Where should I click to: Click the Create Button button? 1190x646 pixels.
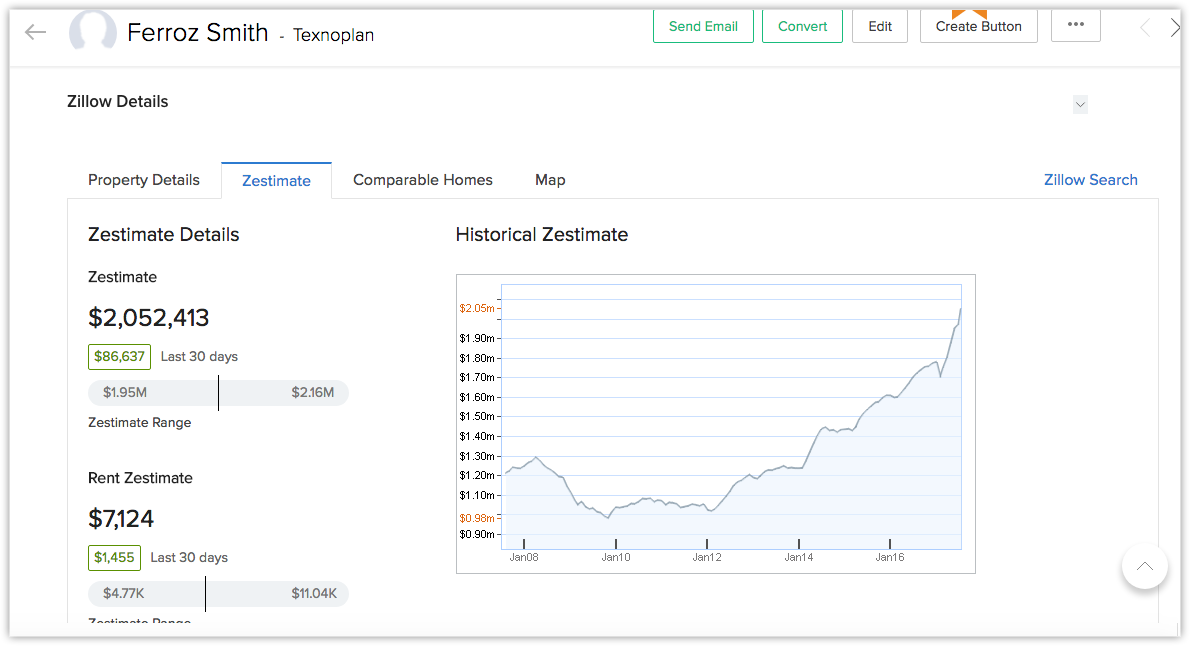pos(978,27)
